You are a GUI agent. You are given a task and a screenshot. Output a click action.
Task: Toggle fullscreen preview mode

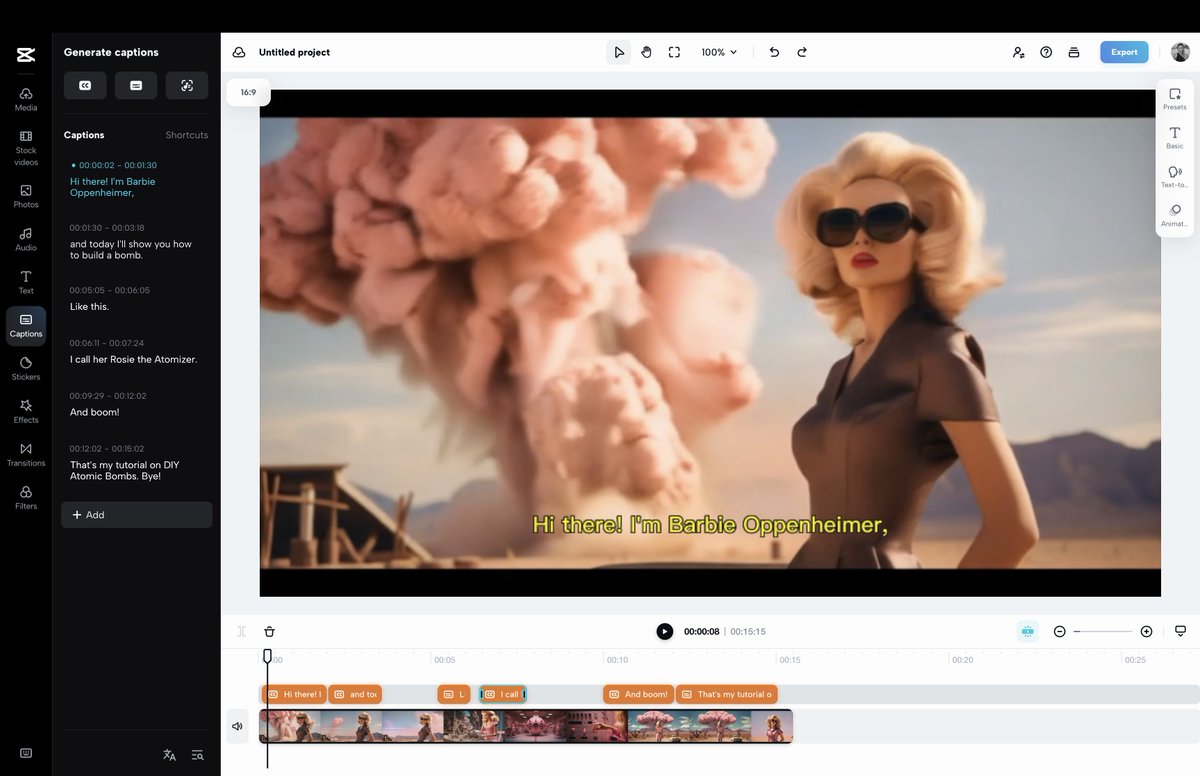[674, 52]
